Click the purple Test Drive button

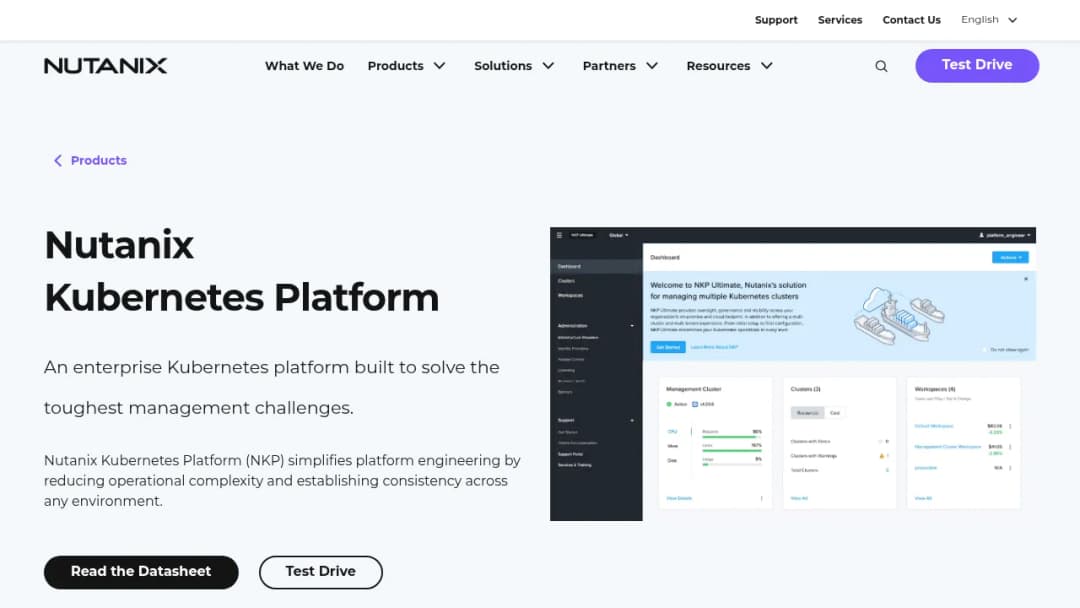(977, 65)
